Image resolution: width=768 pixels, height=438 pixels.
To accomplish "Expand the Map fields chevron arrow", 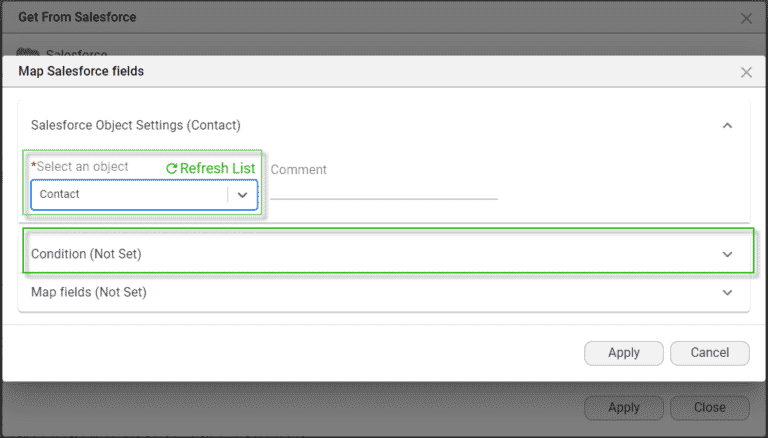I will tap(727, 293).
